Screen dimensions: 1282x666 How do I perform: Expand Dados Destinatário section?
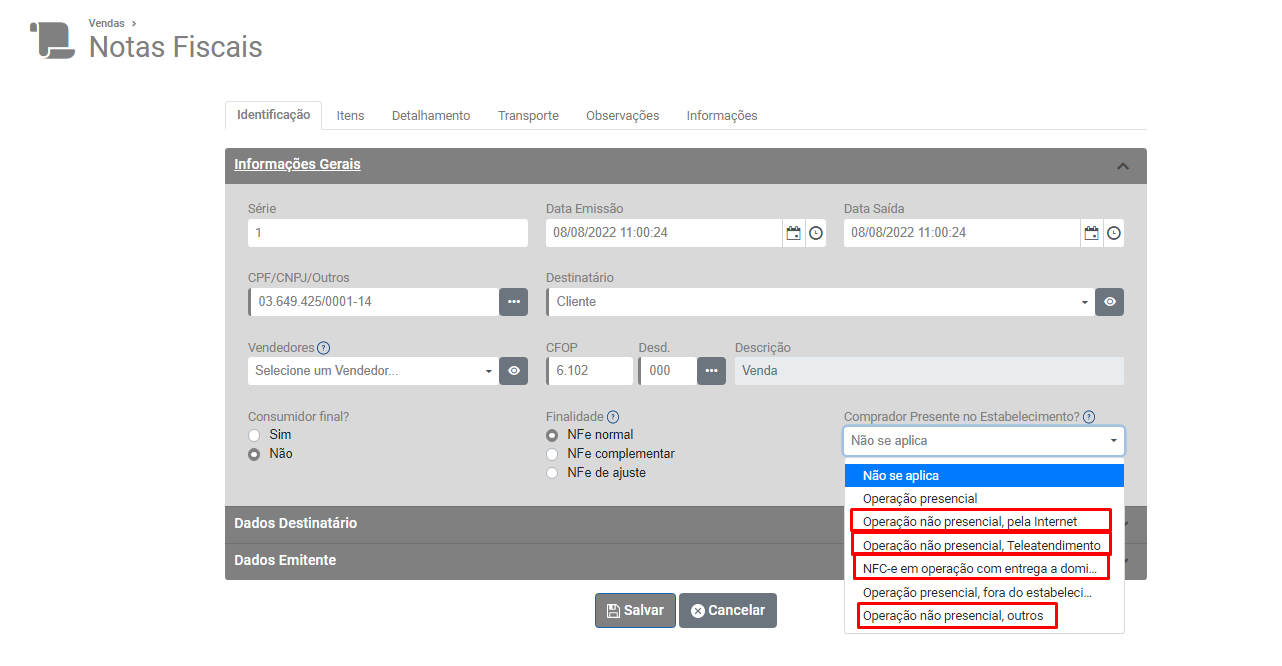click(x=685, y=523)
